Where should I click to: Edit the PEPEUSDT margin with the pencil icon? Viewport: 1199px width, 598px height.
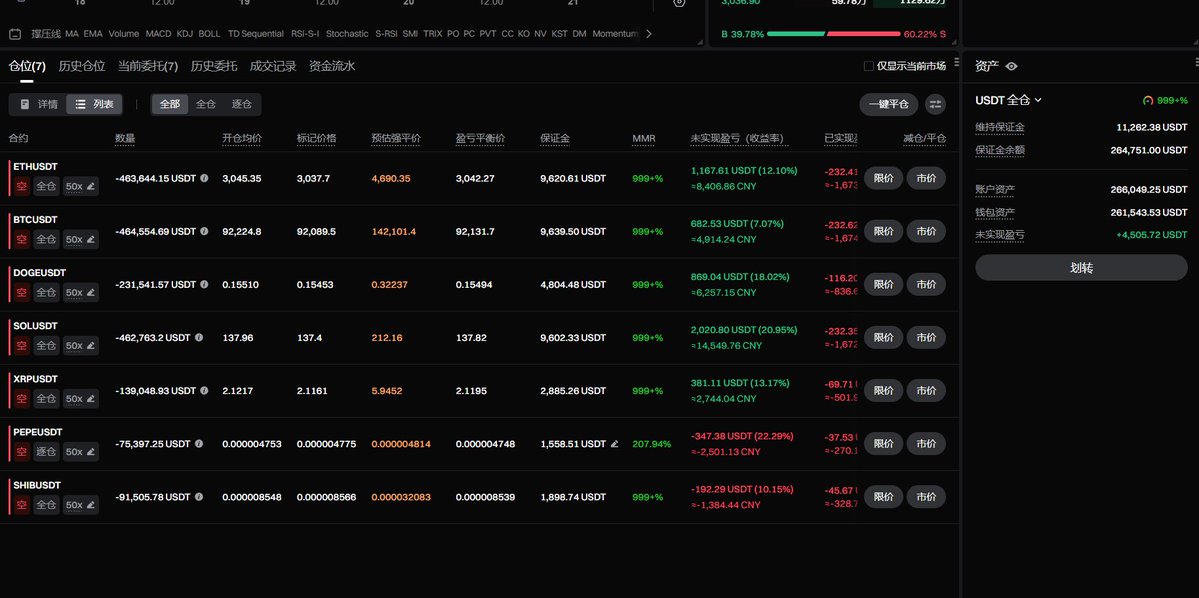614,444
